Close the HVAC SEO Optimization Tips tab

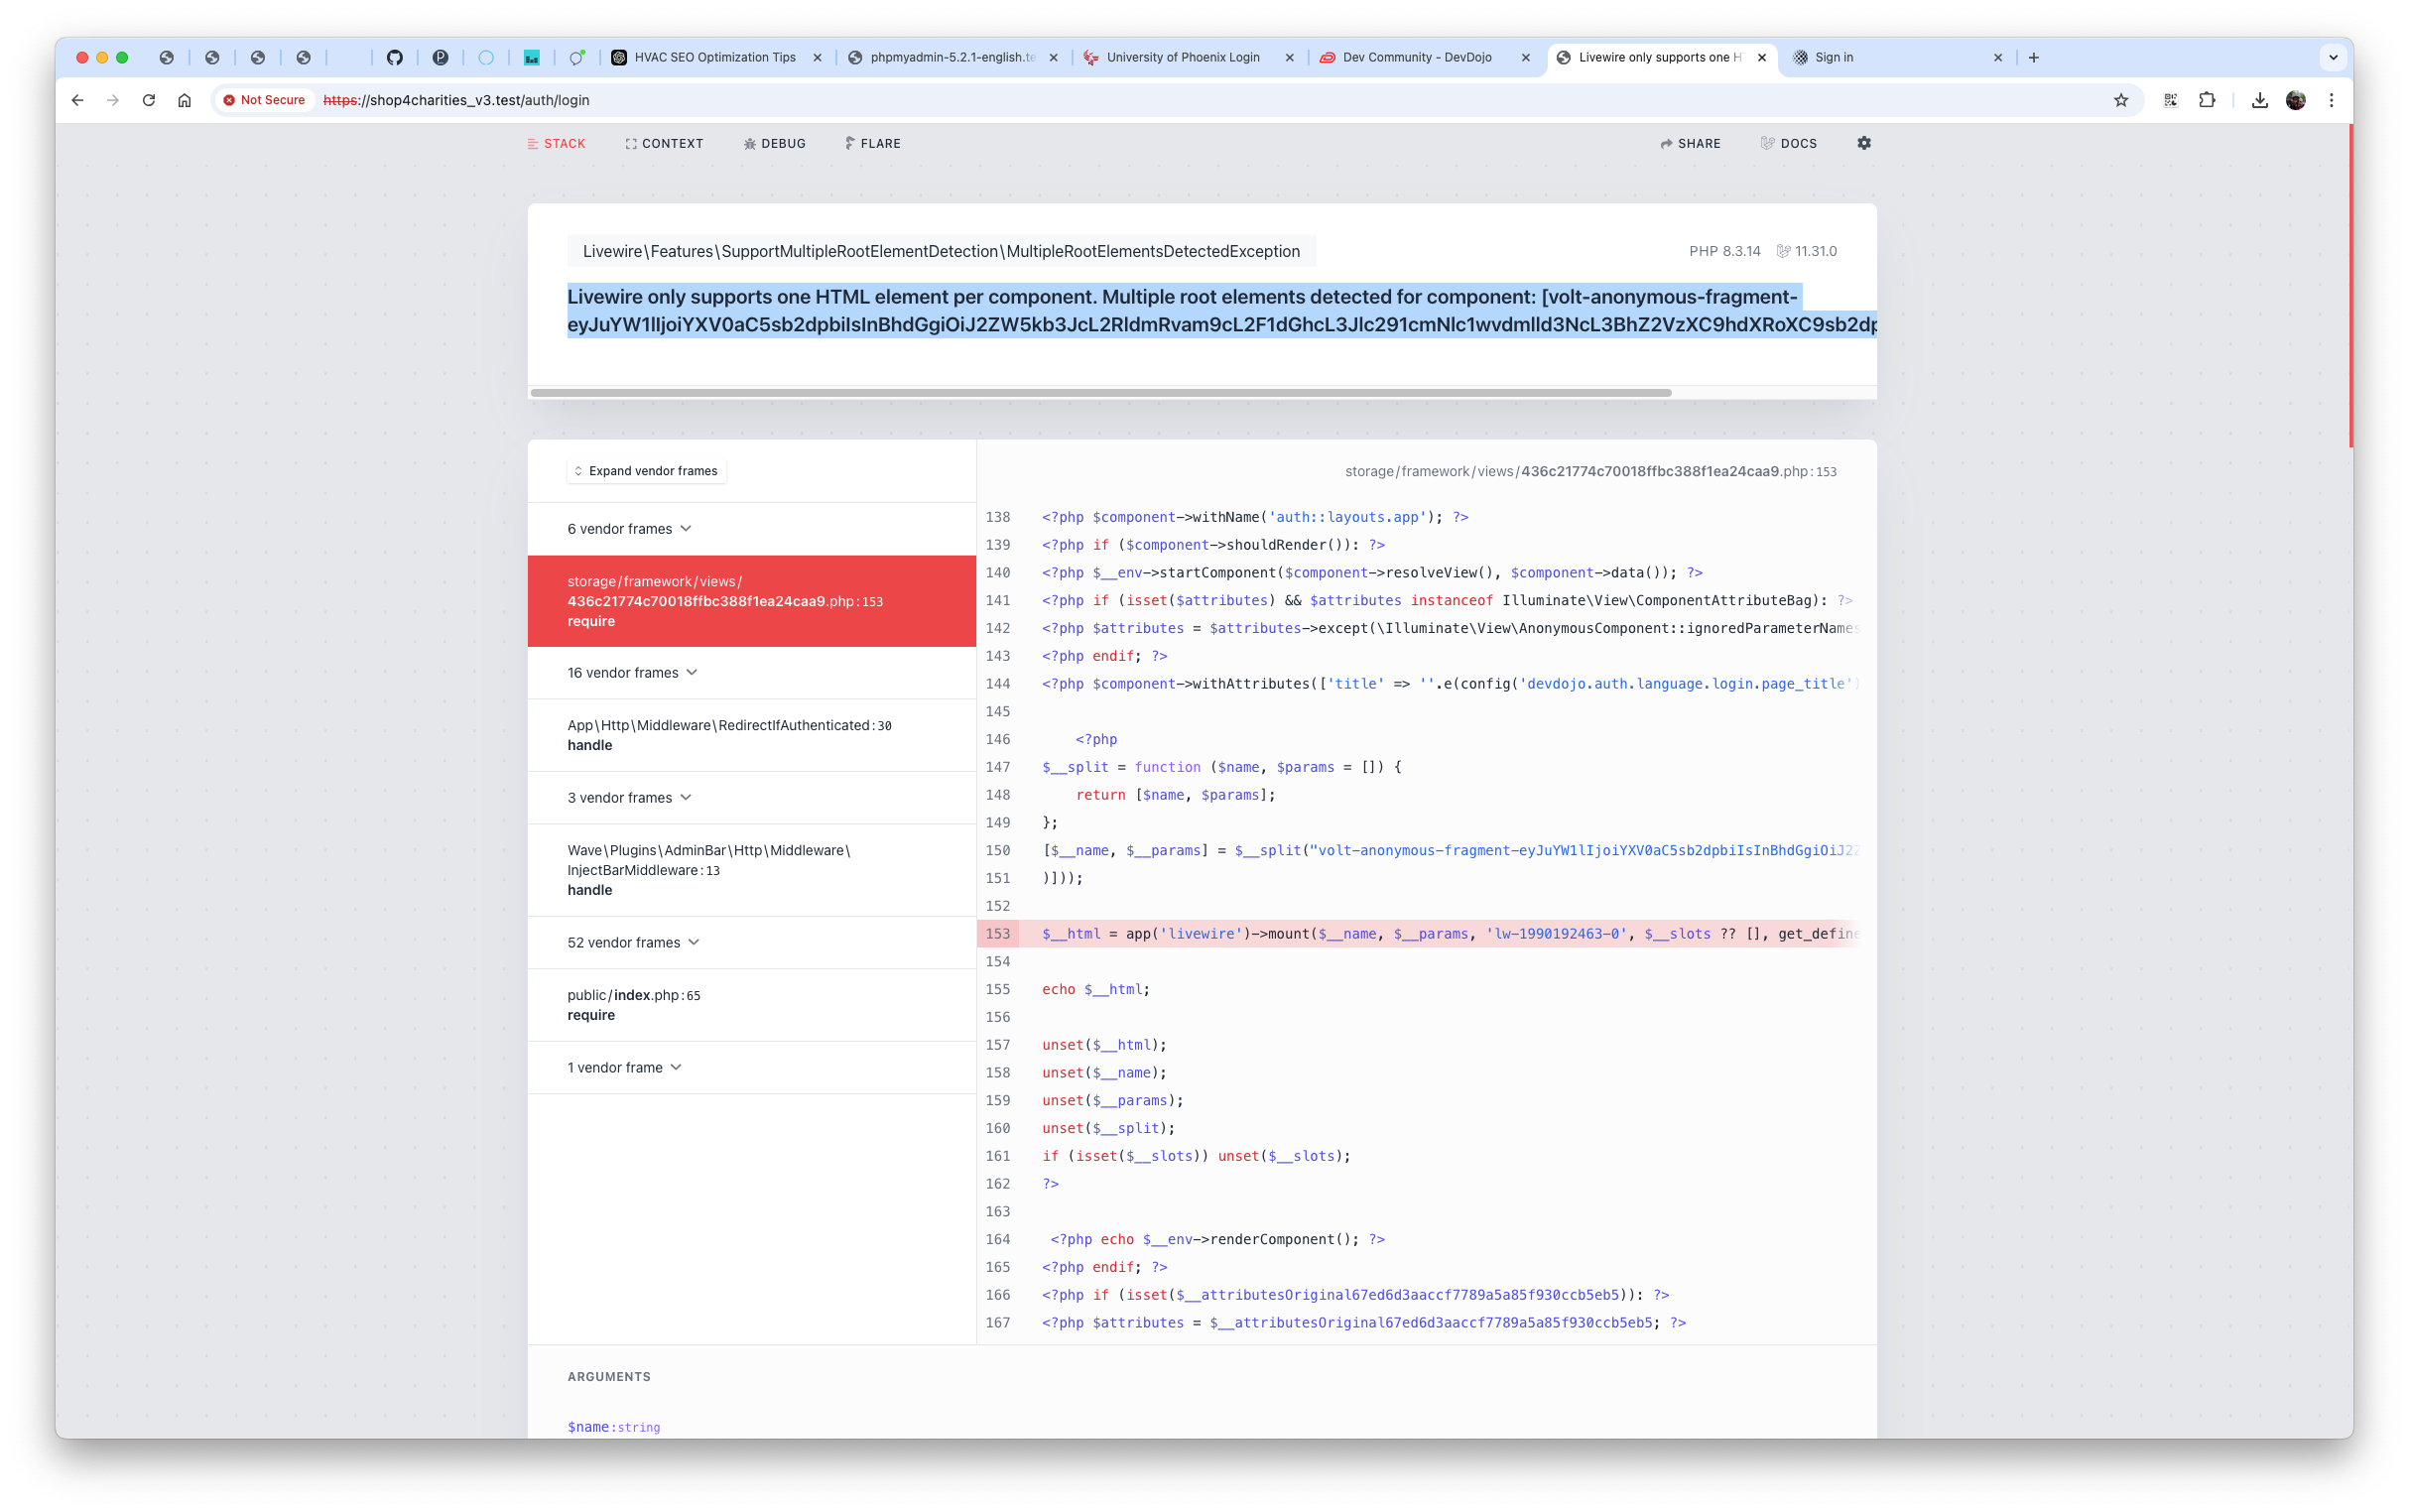point(817,58)
